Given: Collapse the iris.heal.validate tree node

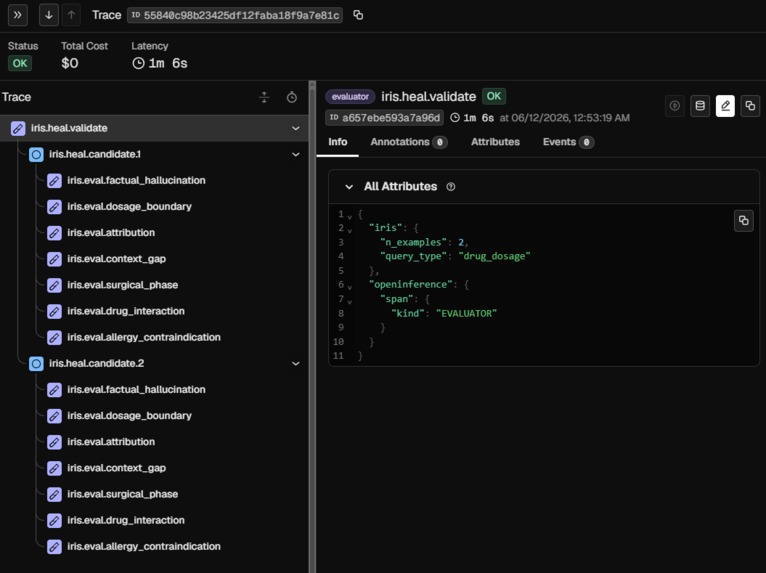Looking at the screenshot, I should pyautogui.click(x=296, y=128).
